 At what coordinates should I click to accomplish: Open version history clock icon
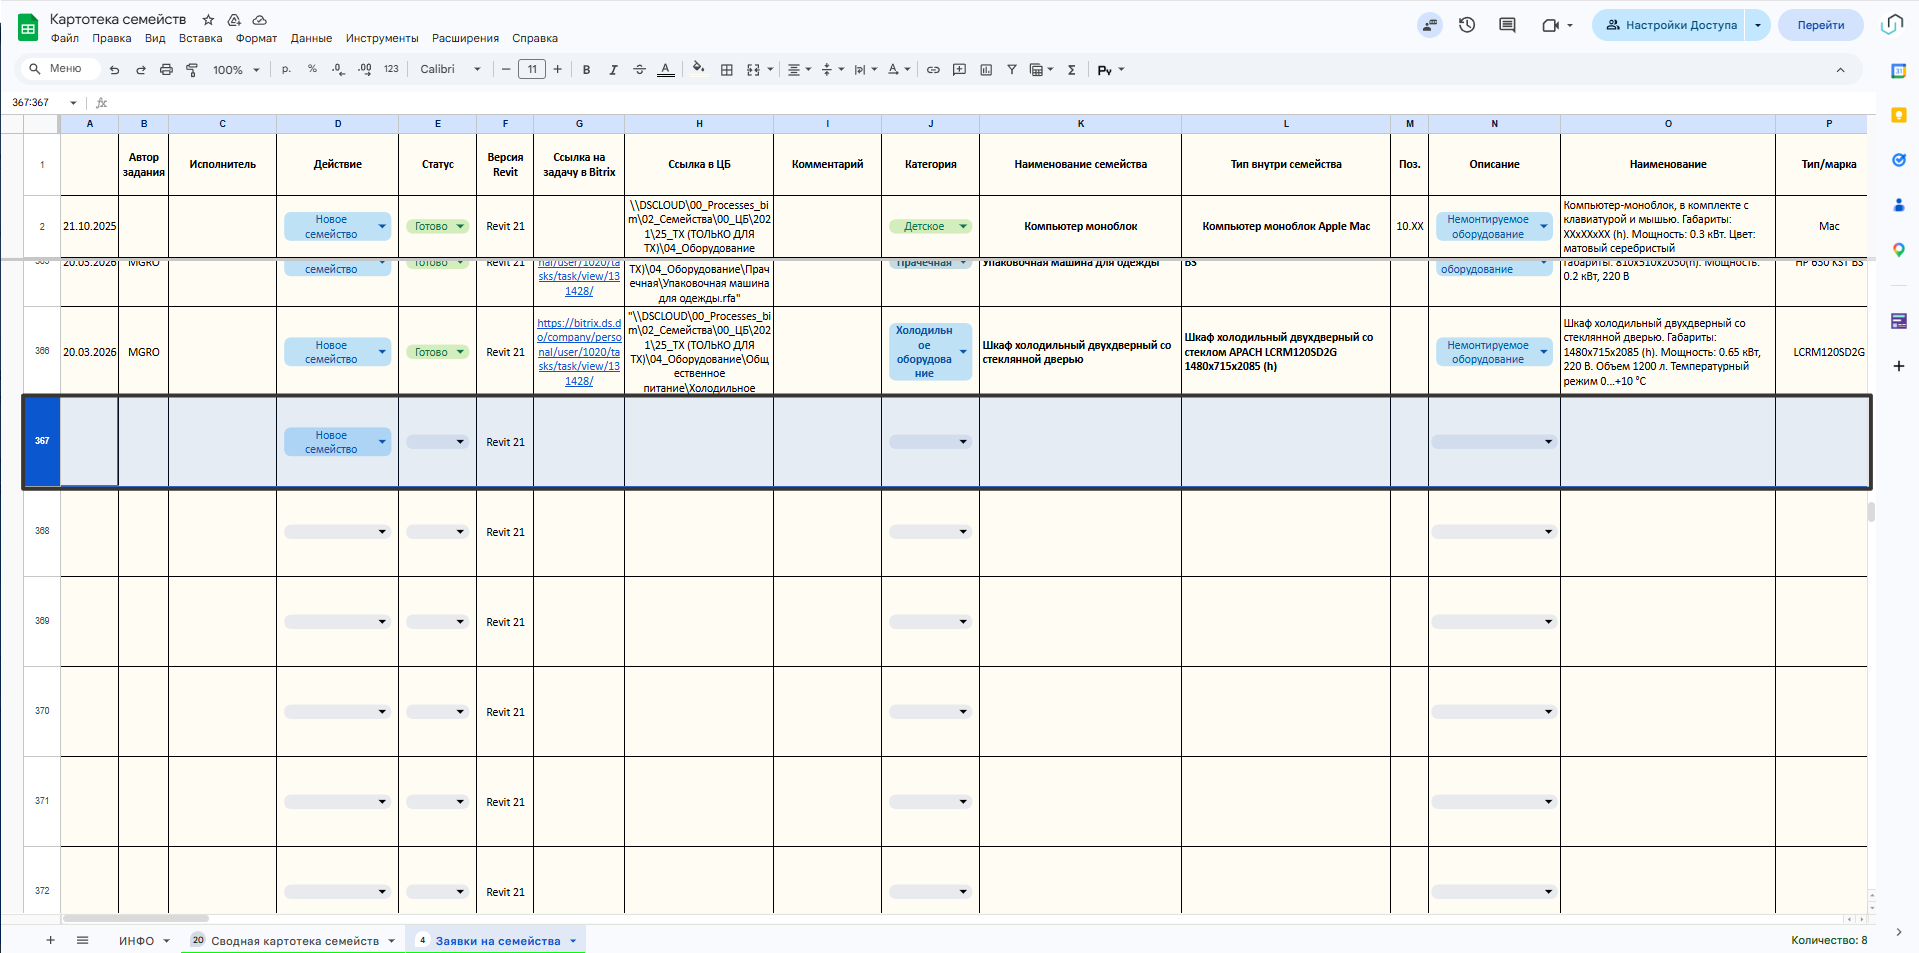[x=1467, y=25]
